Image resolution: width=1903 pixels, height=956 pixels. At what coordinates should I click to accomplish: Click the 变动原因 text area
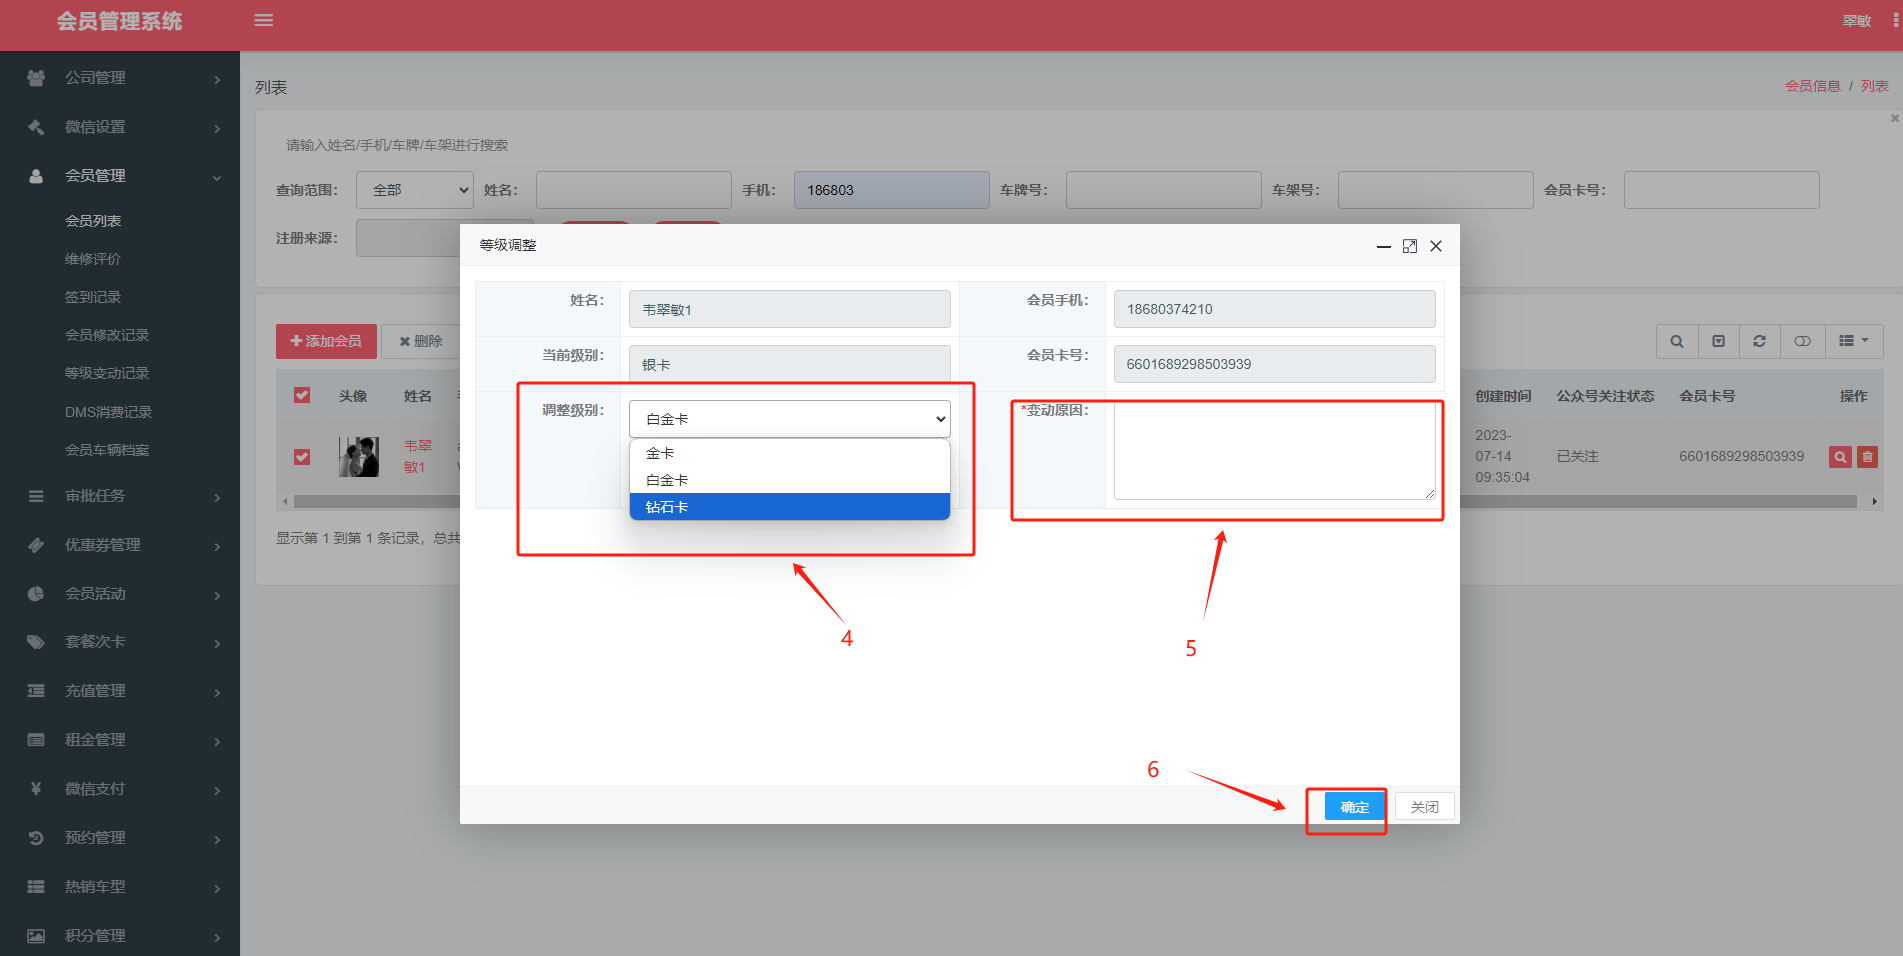(x=1274, y=450)
